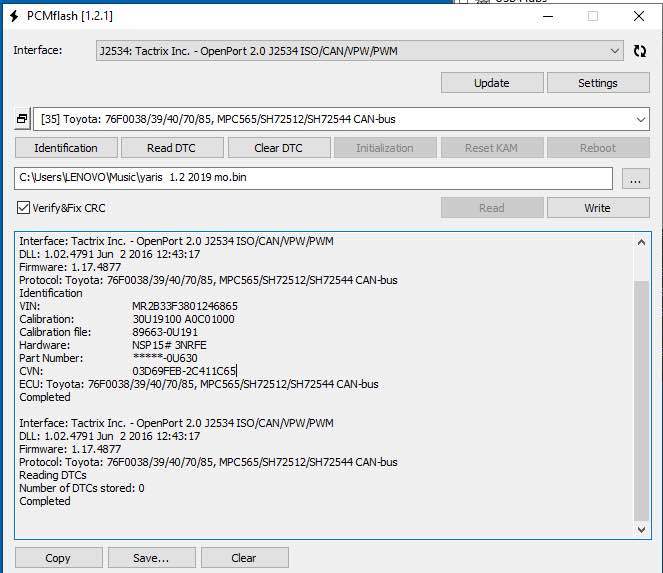Click the refresh interfaces icon
Viewport: 663px width, 573px height.
(x=640, y=51)
